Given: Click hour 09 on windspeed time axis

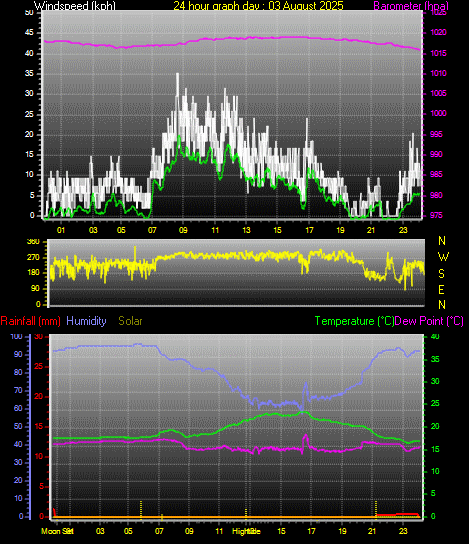Looking at the screenshot, I should pyautogui.click(x=184, y=230).
